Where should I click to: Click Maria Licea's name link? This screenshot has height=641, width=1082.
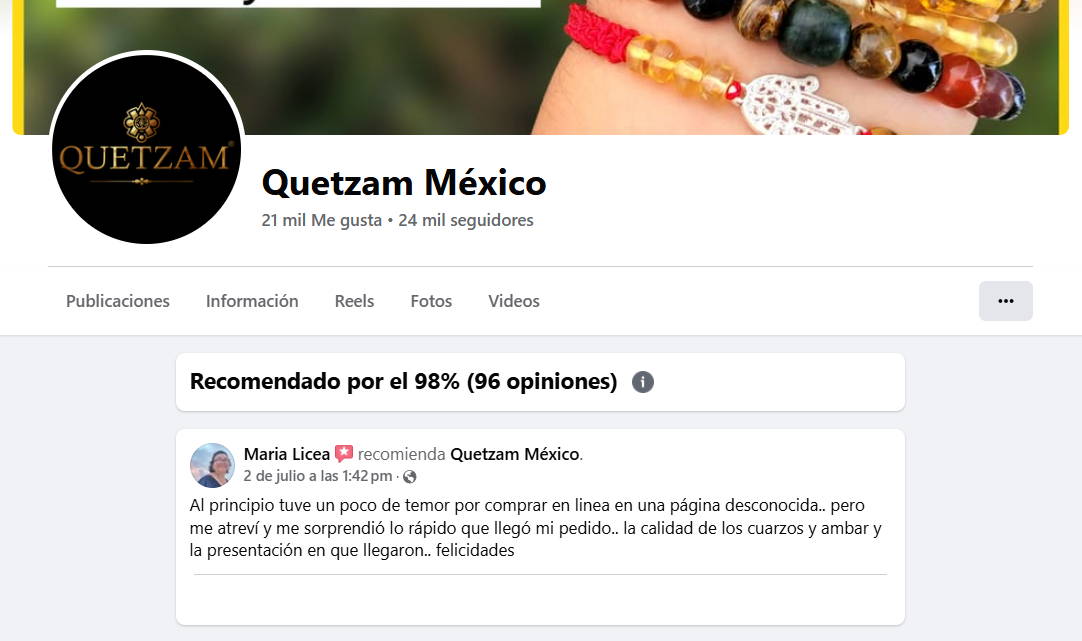tap(286, 454)
